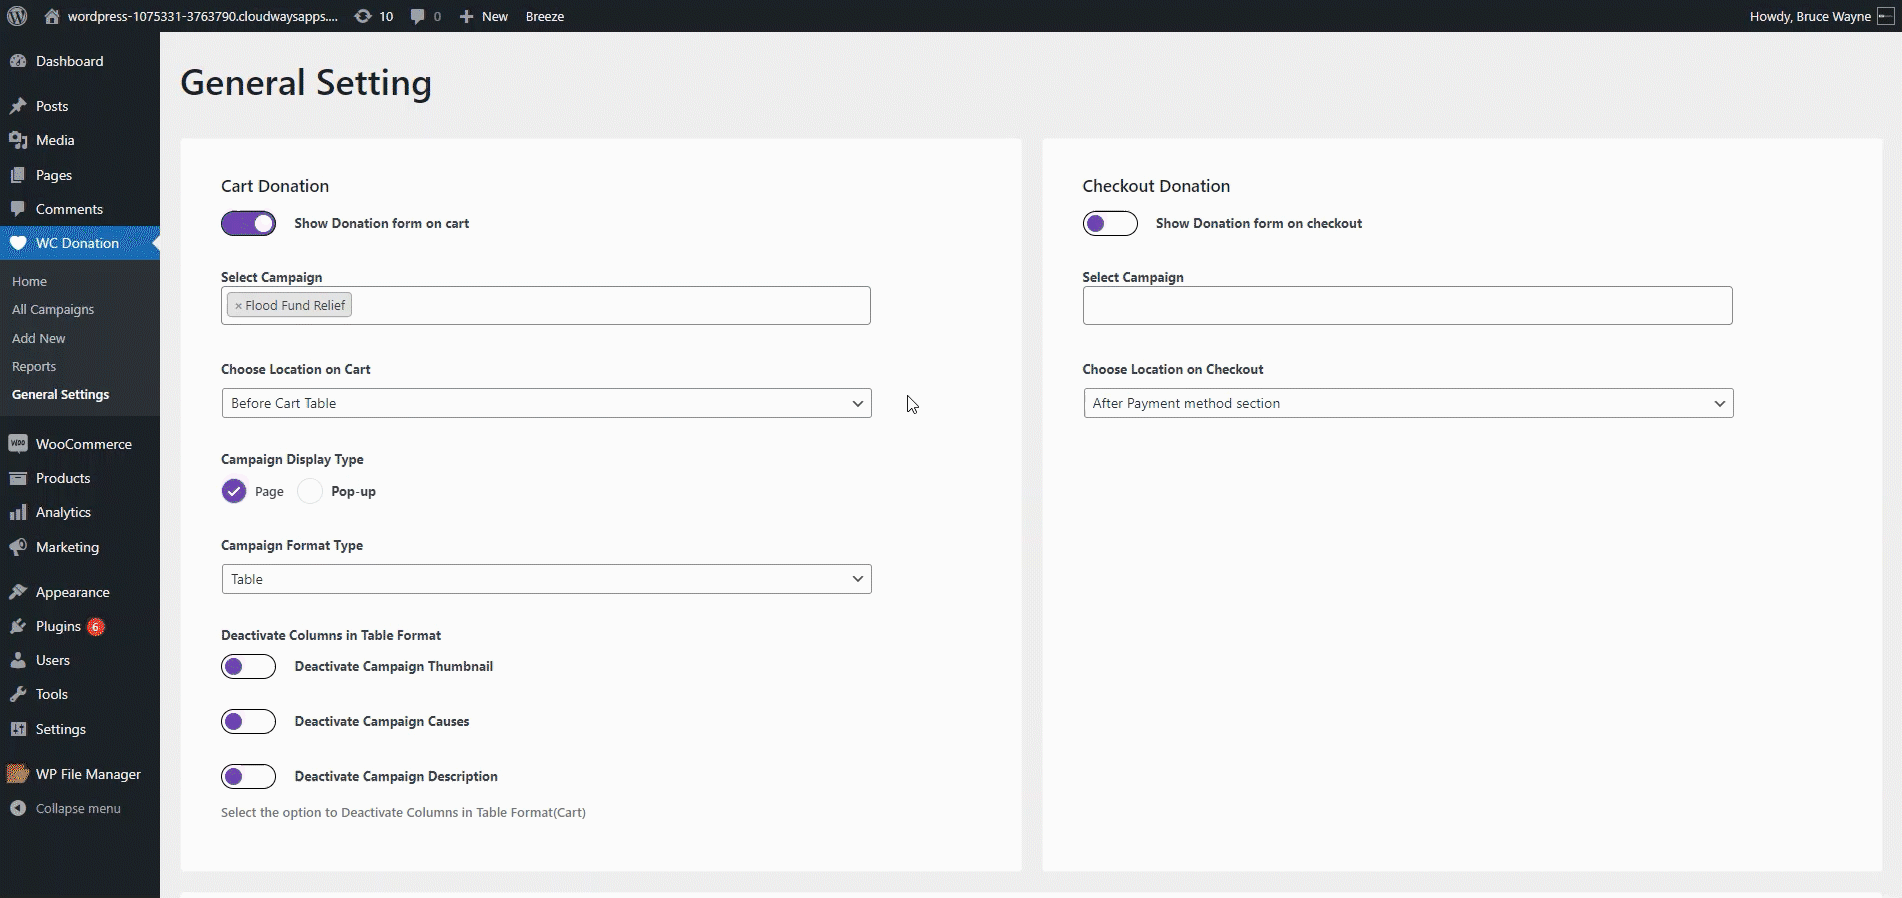The image size is (1902, 898).
Task: Click the Products icon in sidebar
Action: 18,478
